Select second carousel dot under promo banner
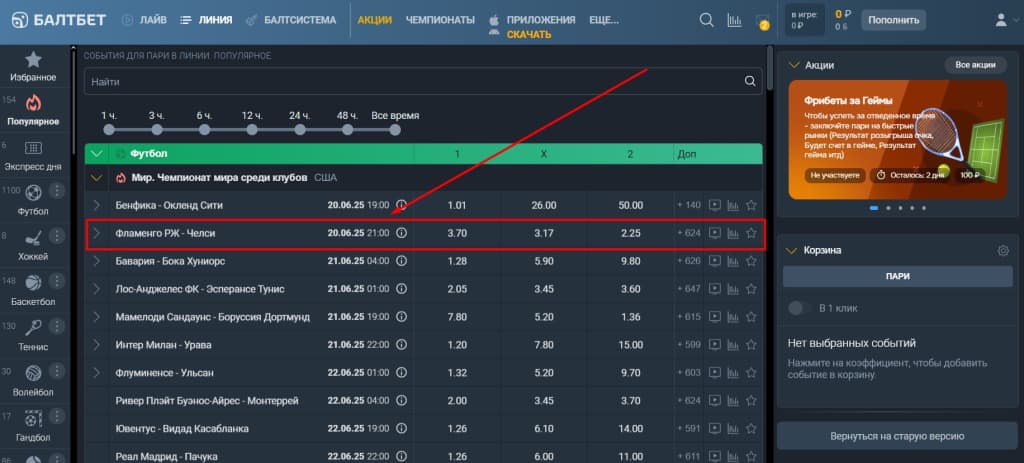This screenshot has width=1024, height=463. pos(888,208)
